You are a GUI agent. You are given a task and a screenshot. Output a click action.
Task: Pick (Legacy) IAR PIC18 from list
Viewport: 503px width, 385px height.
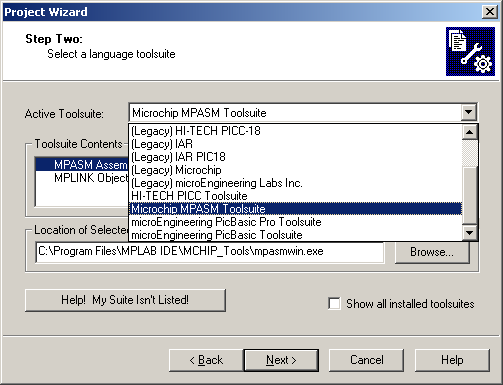pyautogui.click(x=295, y=157)
